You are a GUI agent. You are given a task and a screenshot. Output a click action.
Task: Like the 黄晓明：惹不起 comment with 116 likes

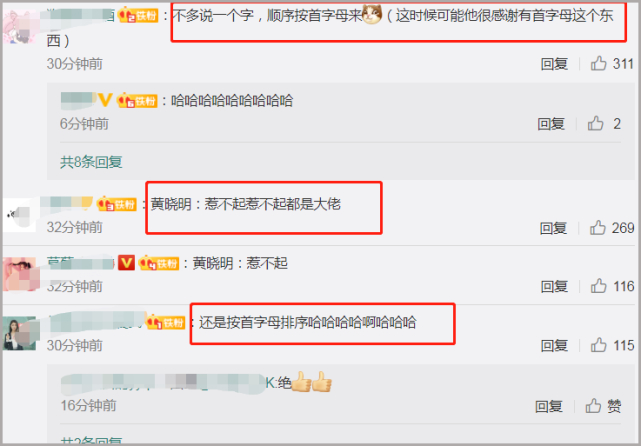(x=598, y=286)
